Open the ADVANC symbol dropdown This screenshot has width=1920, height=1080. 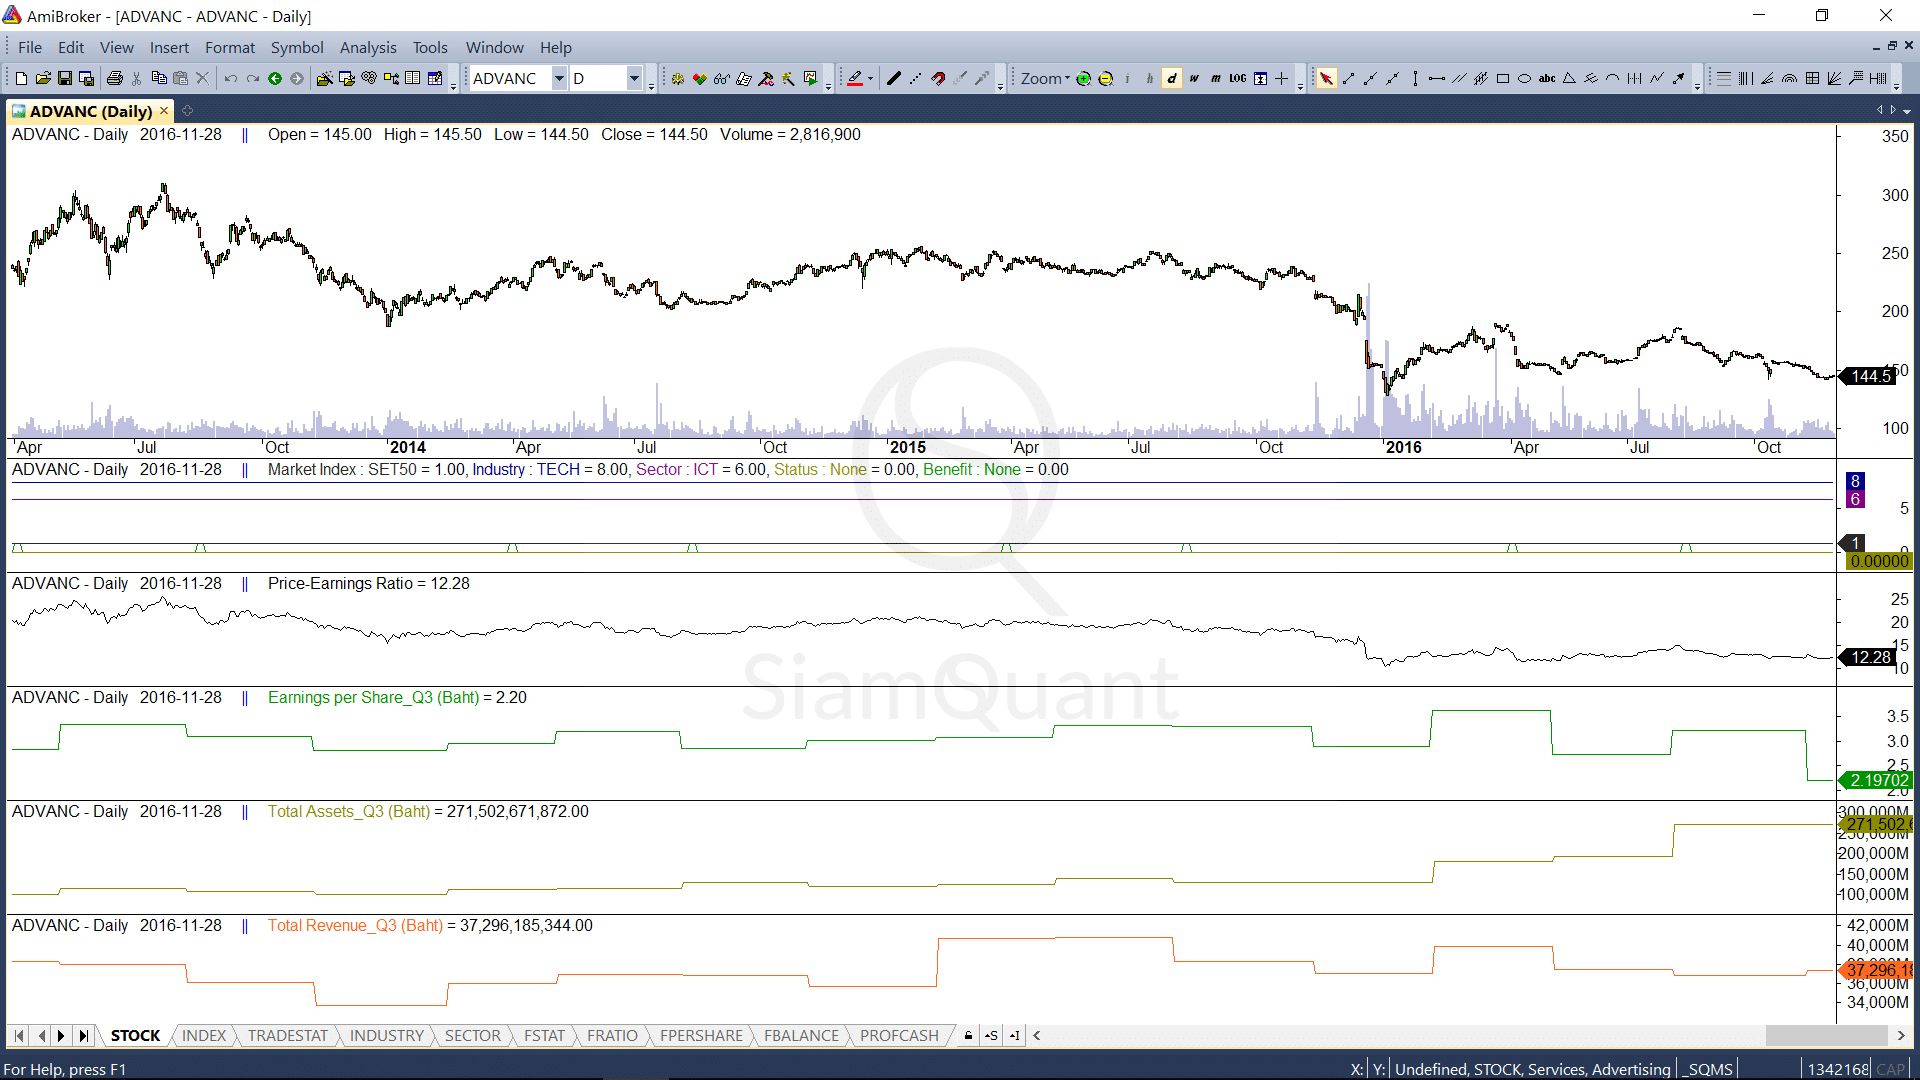559,79
